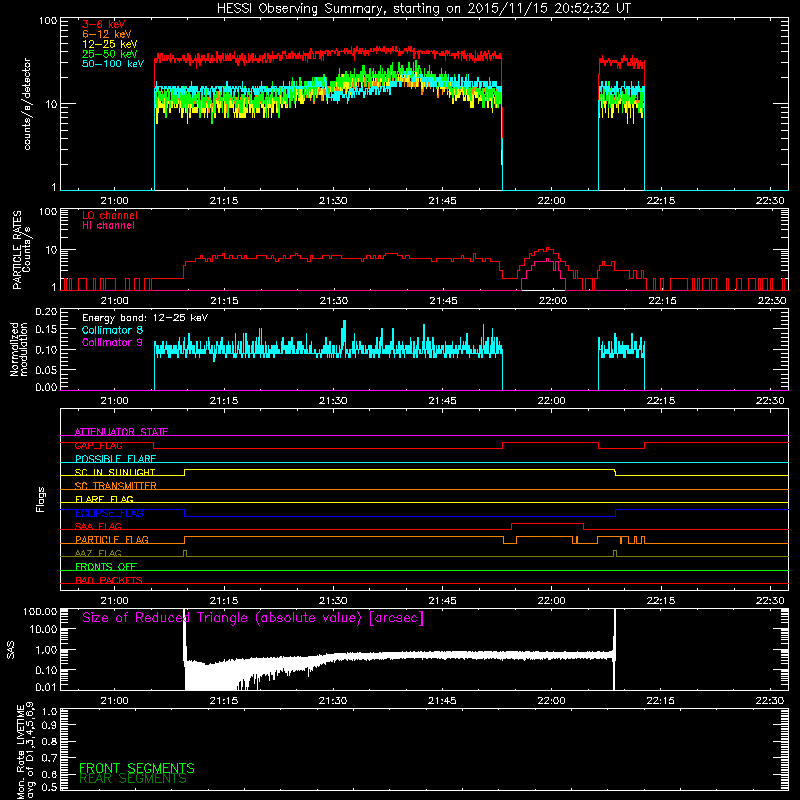Select the 'Collimator 8' legend label

[112, 330]
